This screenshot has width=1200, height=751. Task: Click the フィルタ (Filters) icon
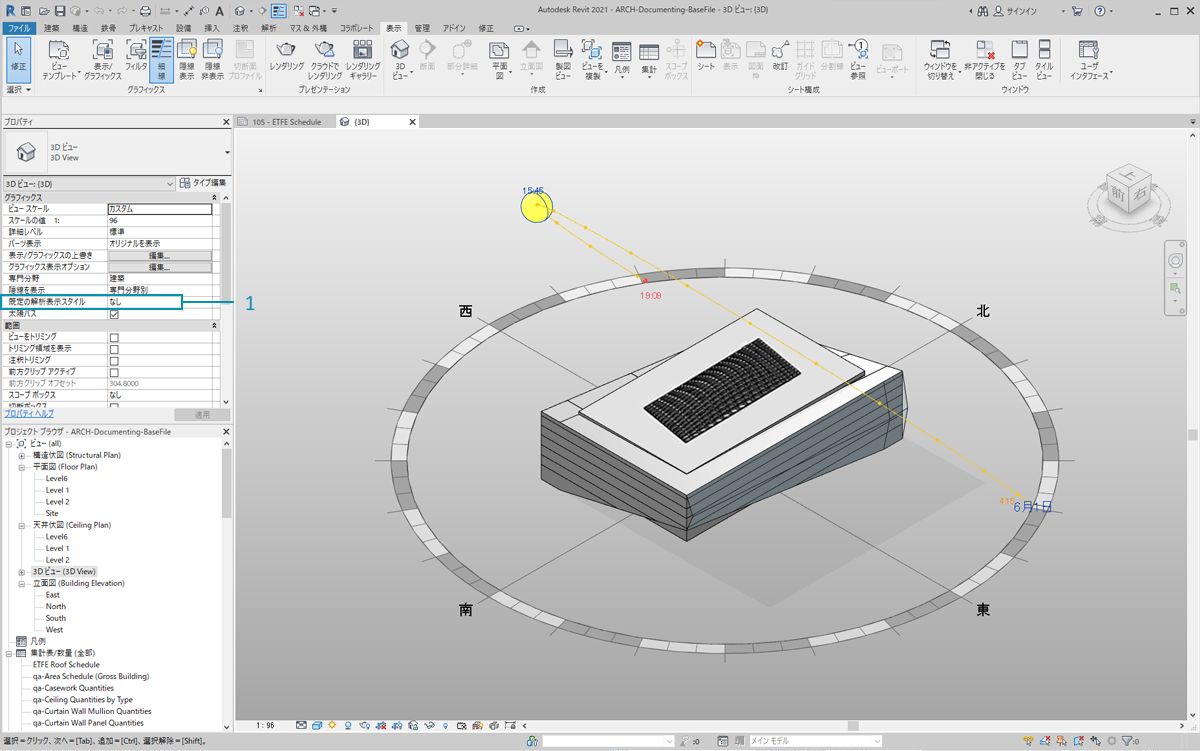(x=136, y=56)
